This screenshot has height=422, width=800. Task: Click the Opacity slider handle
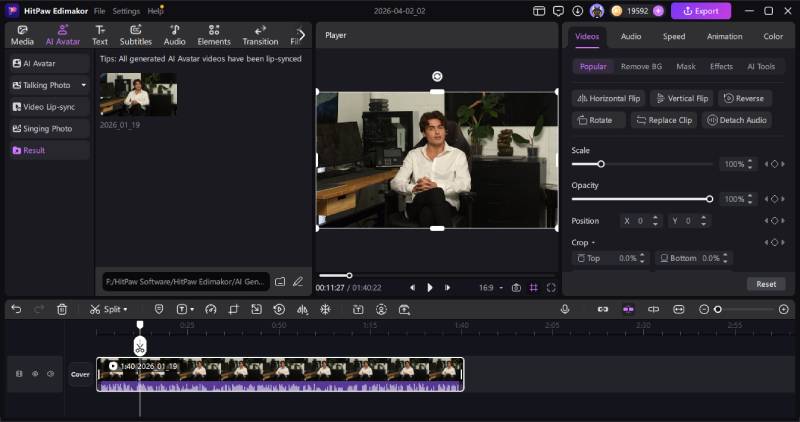point(709,199)
